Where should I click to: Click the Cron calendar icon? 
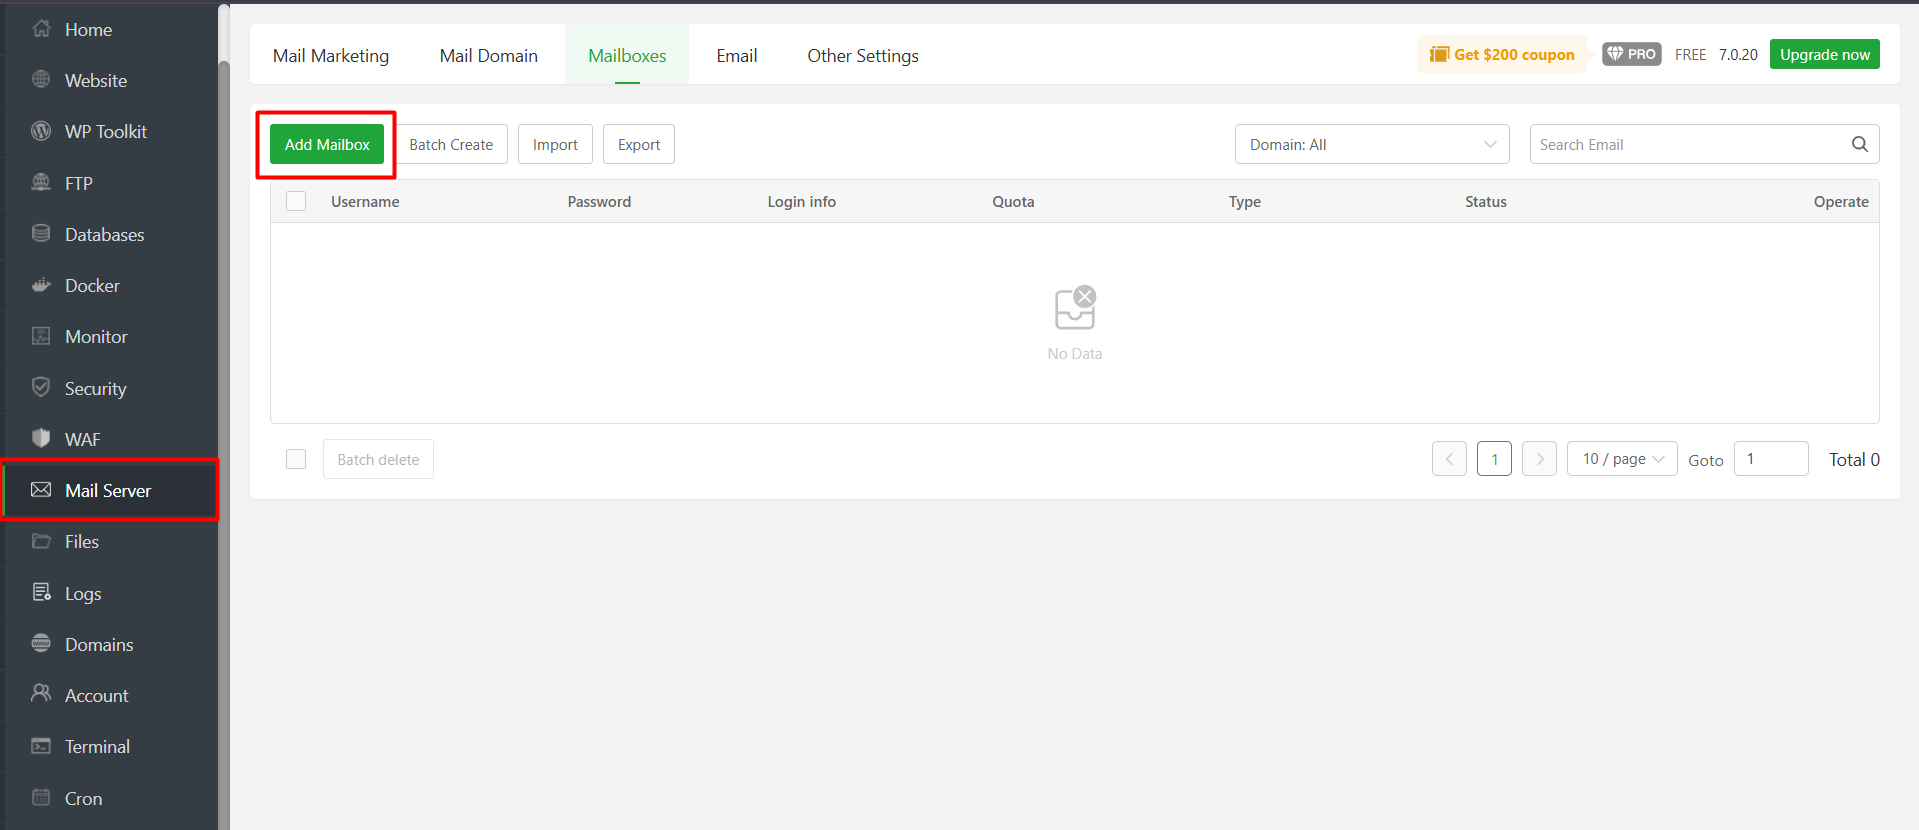pyautogui.click(x=41, y=797)
